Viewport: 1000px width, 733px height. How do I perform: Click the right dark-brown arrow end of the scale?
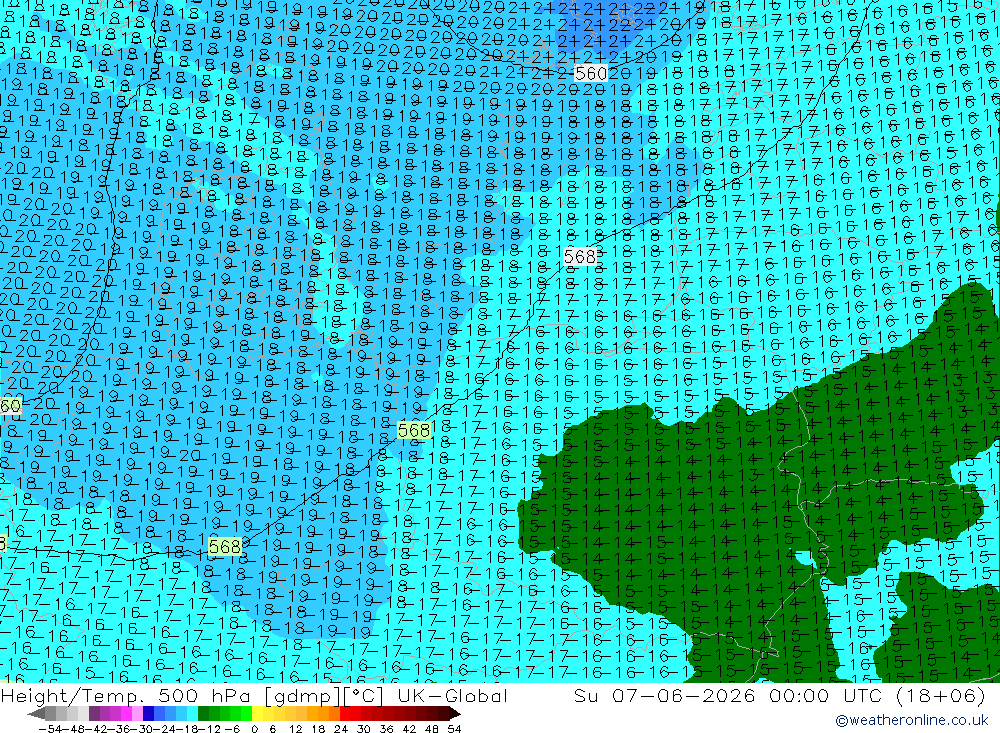[455, 714]
